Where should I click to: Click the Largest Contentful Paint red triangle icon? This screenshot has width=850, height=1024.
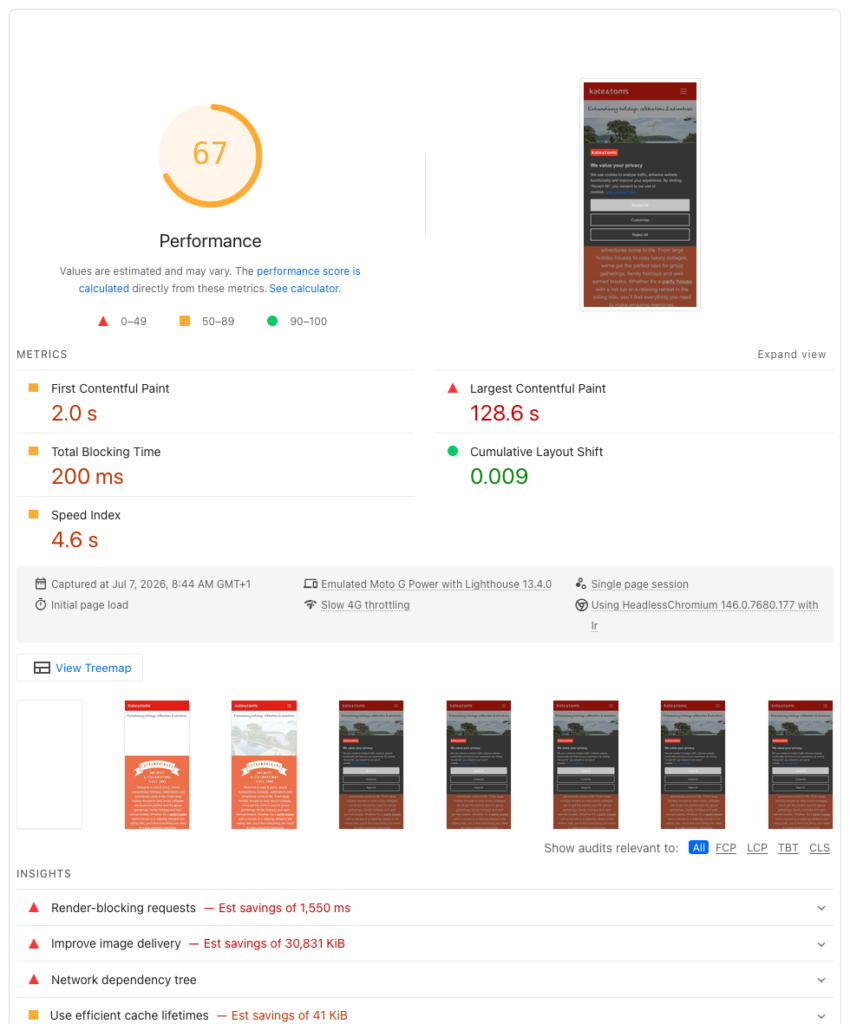452,387
